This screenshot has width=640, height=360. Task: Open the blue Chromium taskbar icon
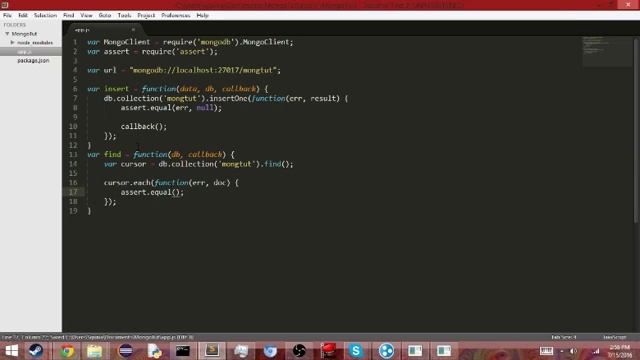(x=270, y=351)
